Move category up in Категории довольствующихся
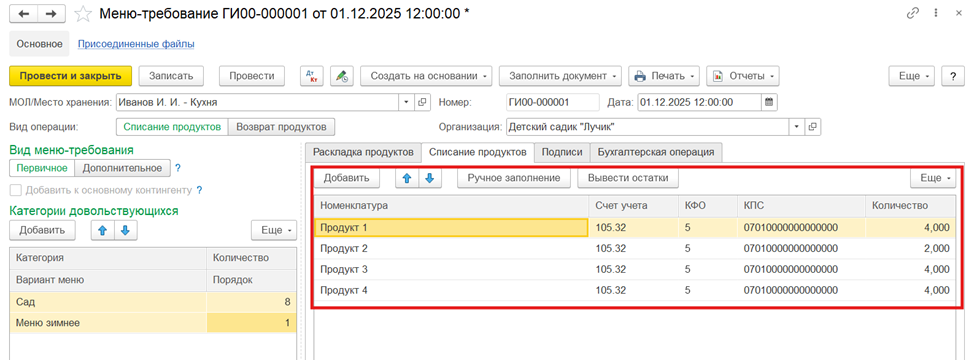The width and height of the screenshot is (974, 360). [x=102, y=230]
